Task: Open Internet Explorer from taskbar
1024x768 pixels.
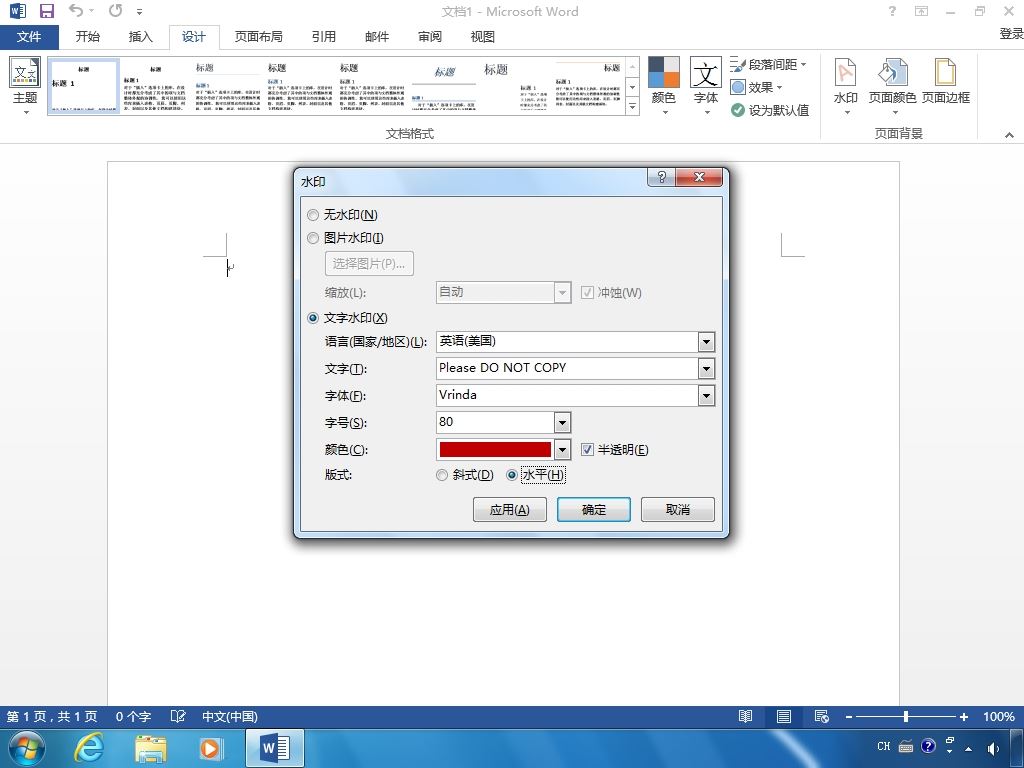Action: 88,748
